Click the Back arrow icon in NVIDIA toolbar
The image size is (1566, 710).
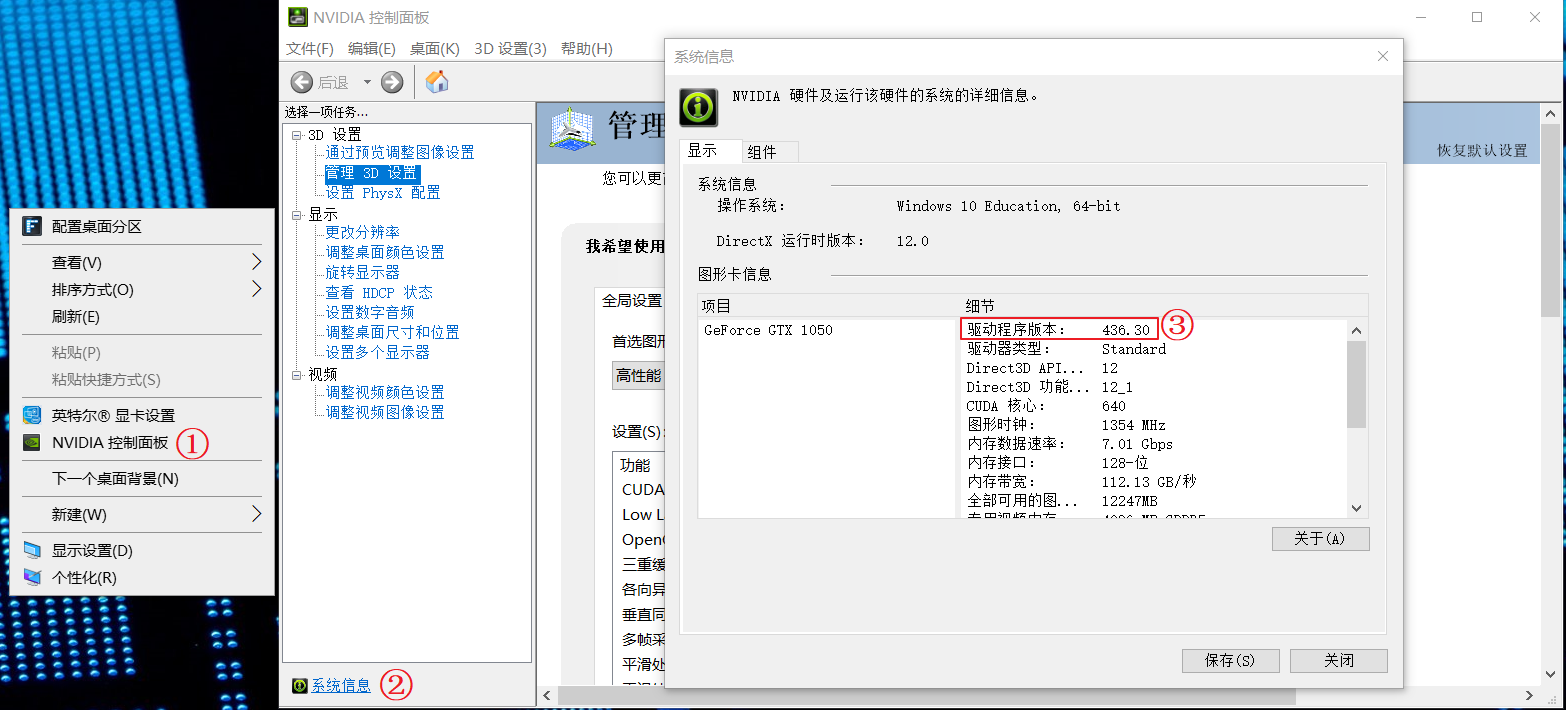pyautogui.click(x=302, y=82)
